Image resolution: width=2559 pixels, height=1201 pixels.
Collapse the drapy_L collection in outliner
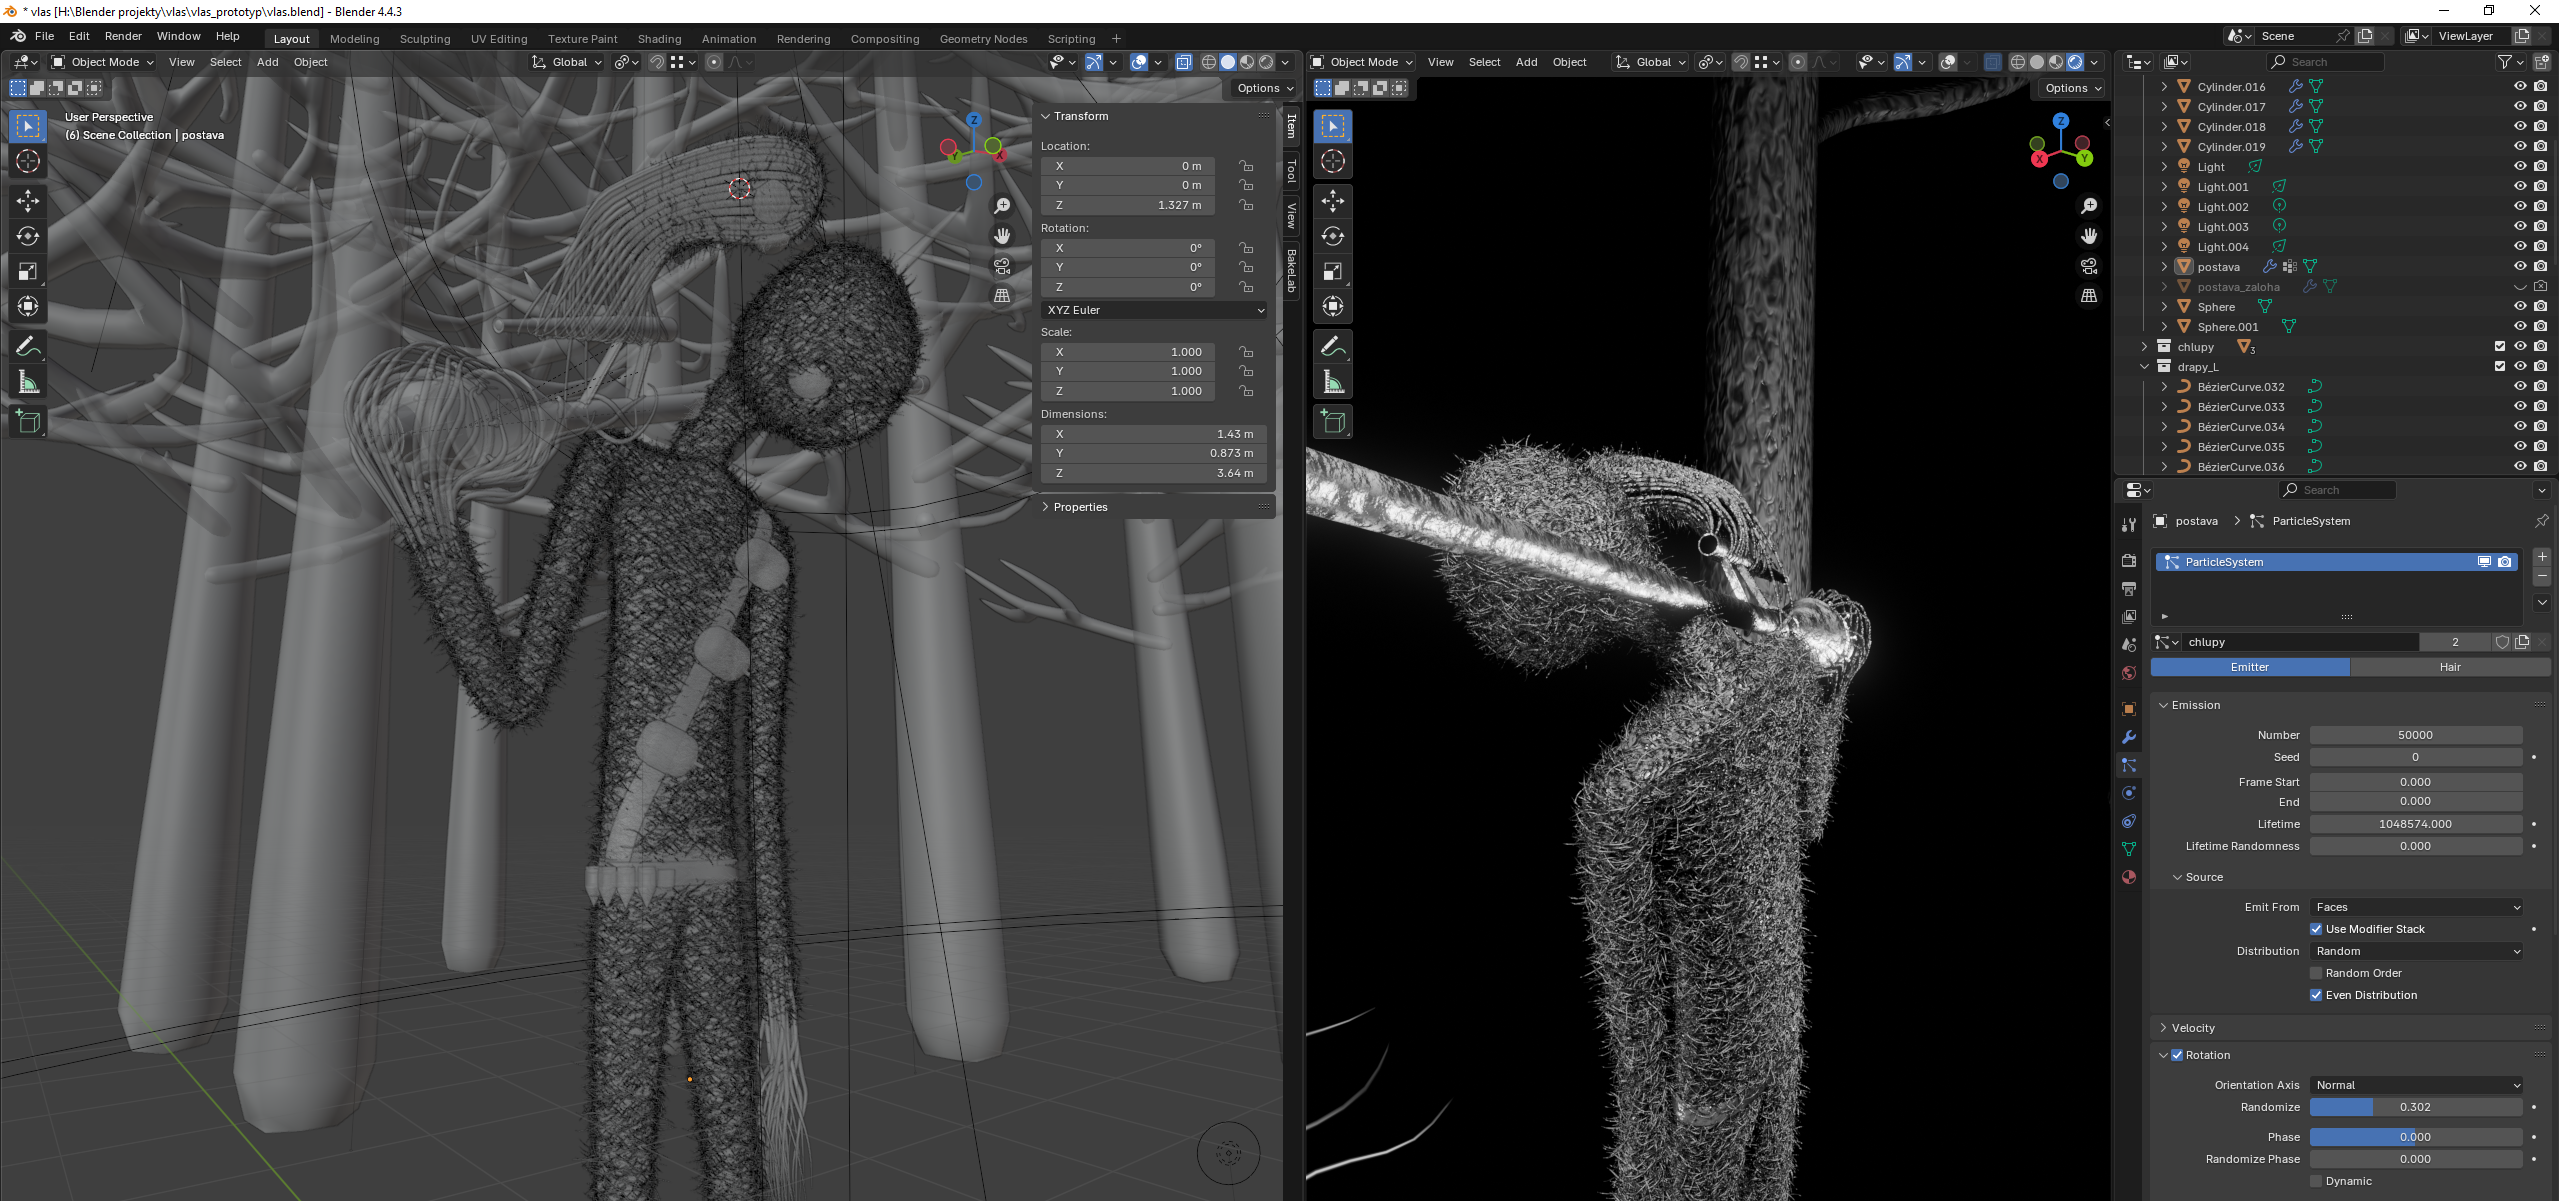point(2144,367)
